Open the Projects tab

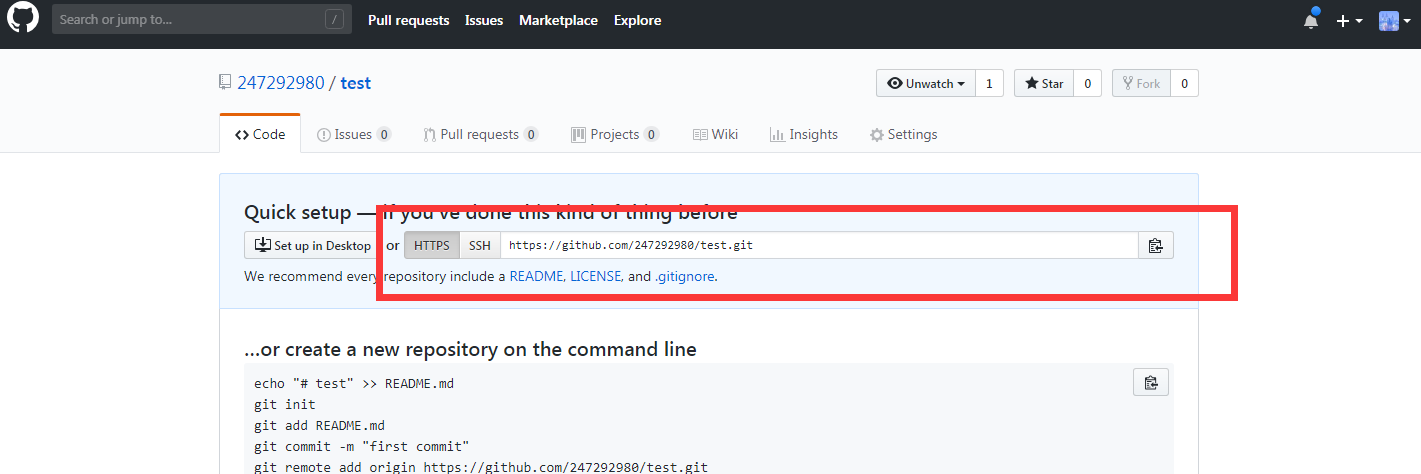click(615, 134)
